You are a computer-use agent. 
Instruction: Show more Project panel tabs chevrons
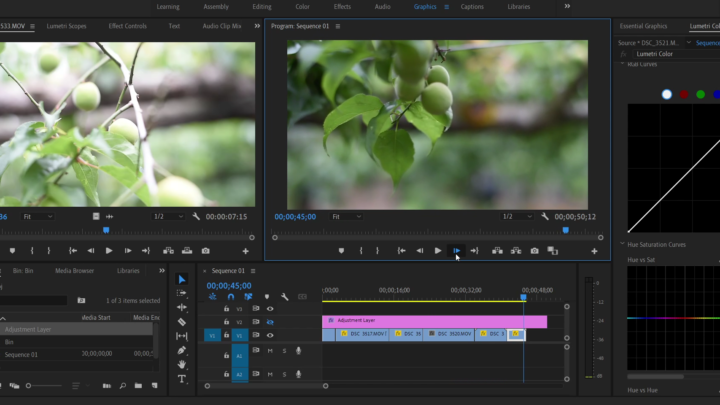(x=162, y=271)
